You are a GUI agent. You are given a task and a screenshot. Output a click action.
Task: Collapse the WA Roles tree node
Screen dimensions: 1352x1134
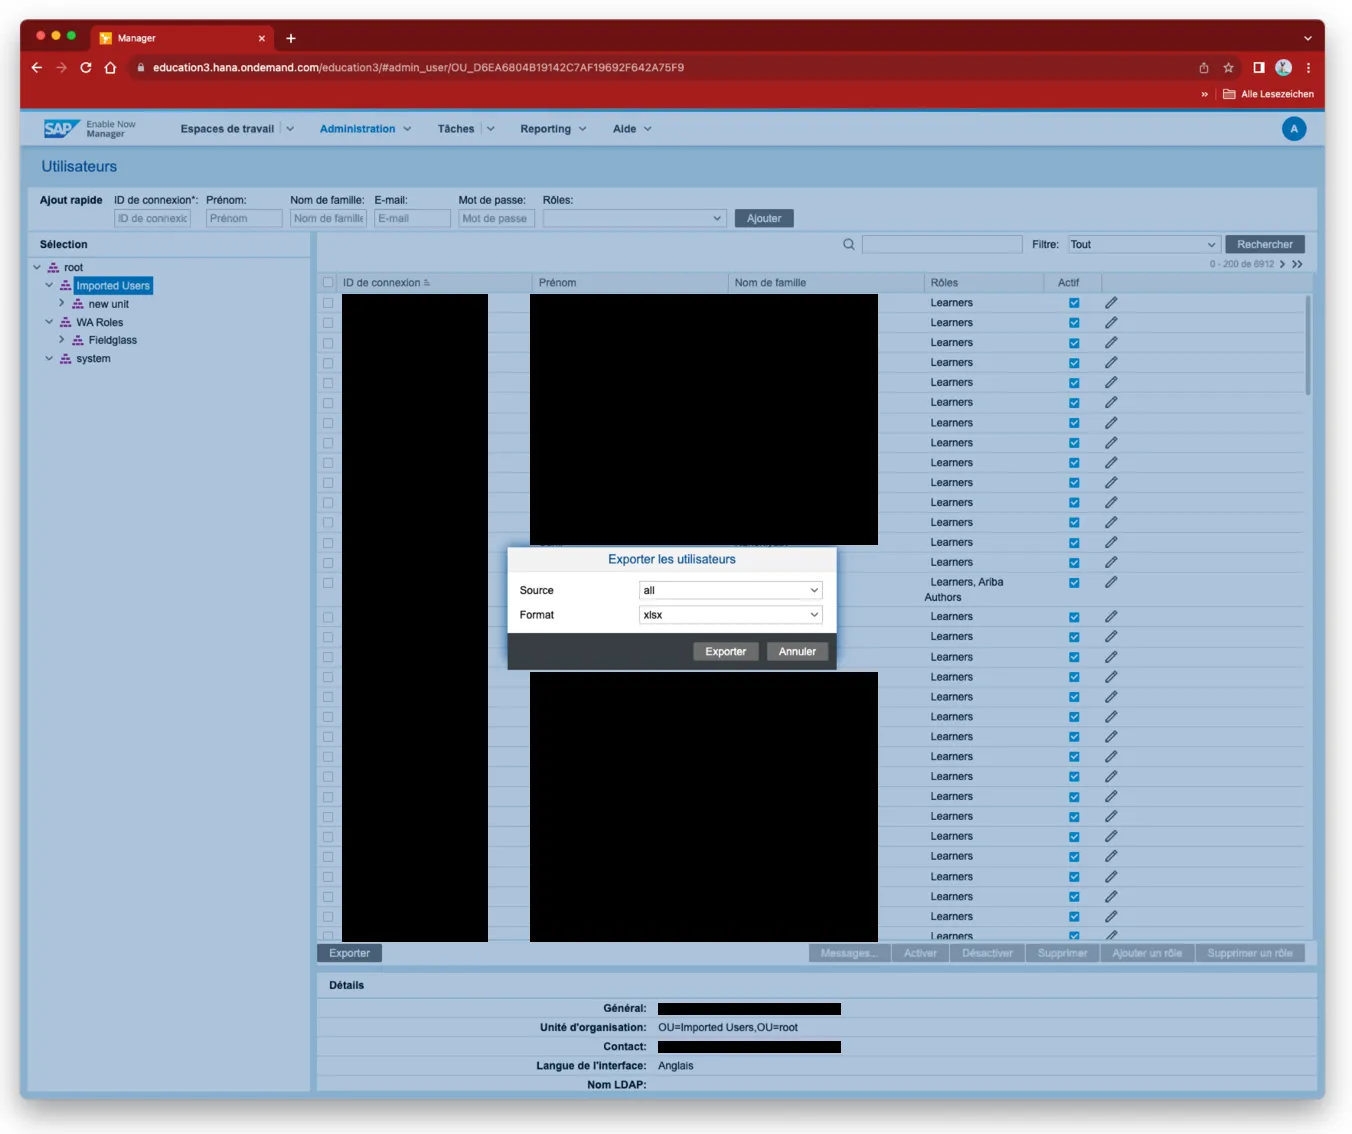(49, 322)
